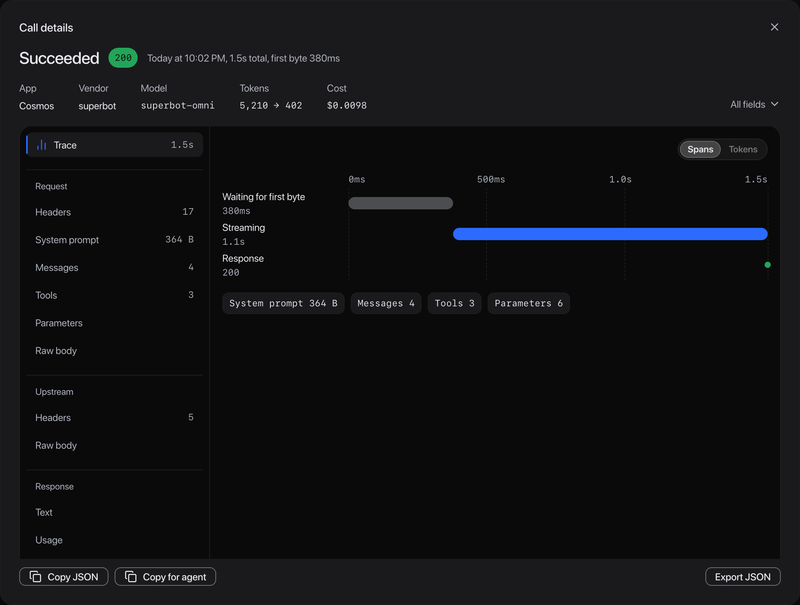Open Upstream Raw body
Image resolution: width=800 pixels, height=605 pixels.
coord(114,445)
